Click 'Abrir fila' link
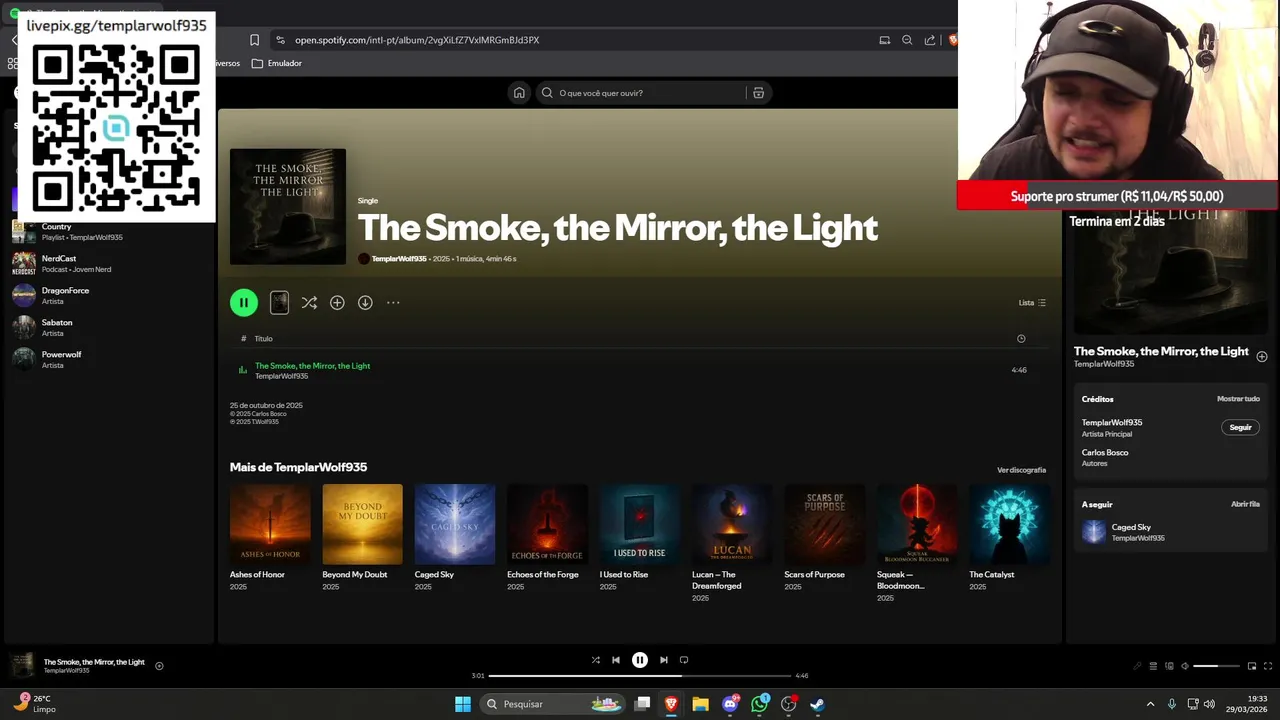 click(1245, 505)
